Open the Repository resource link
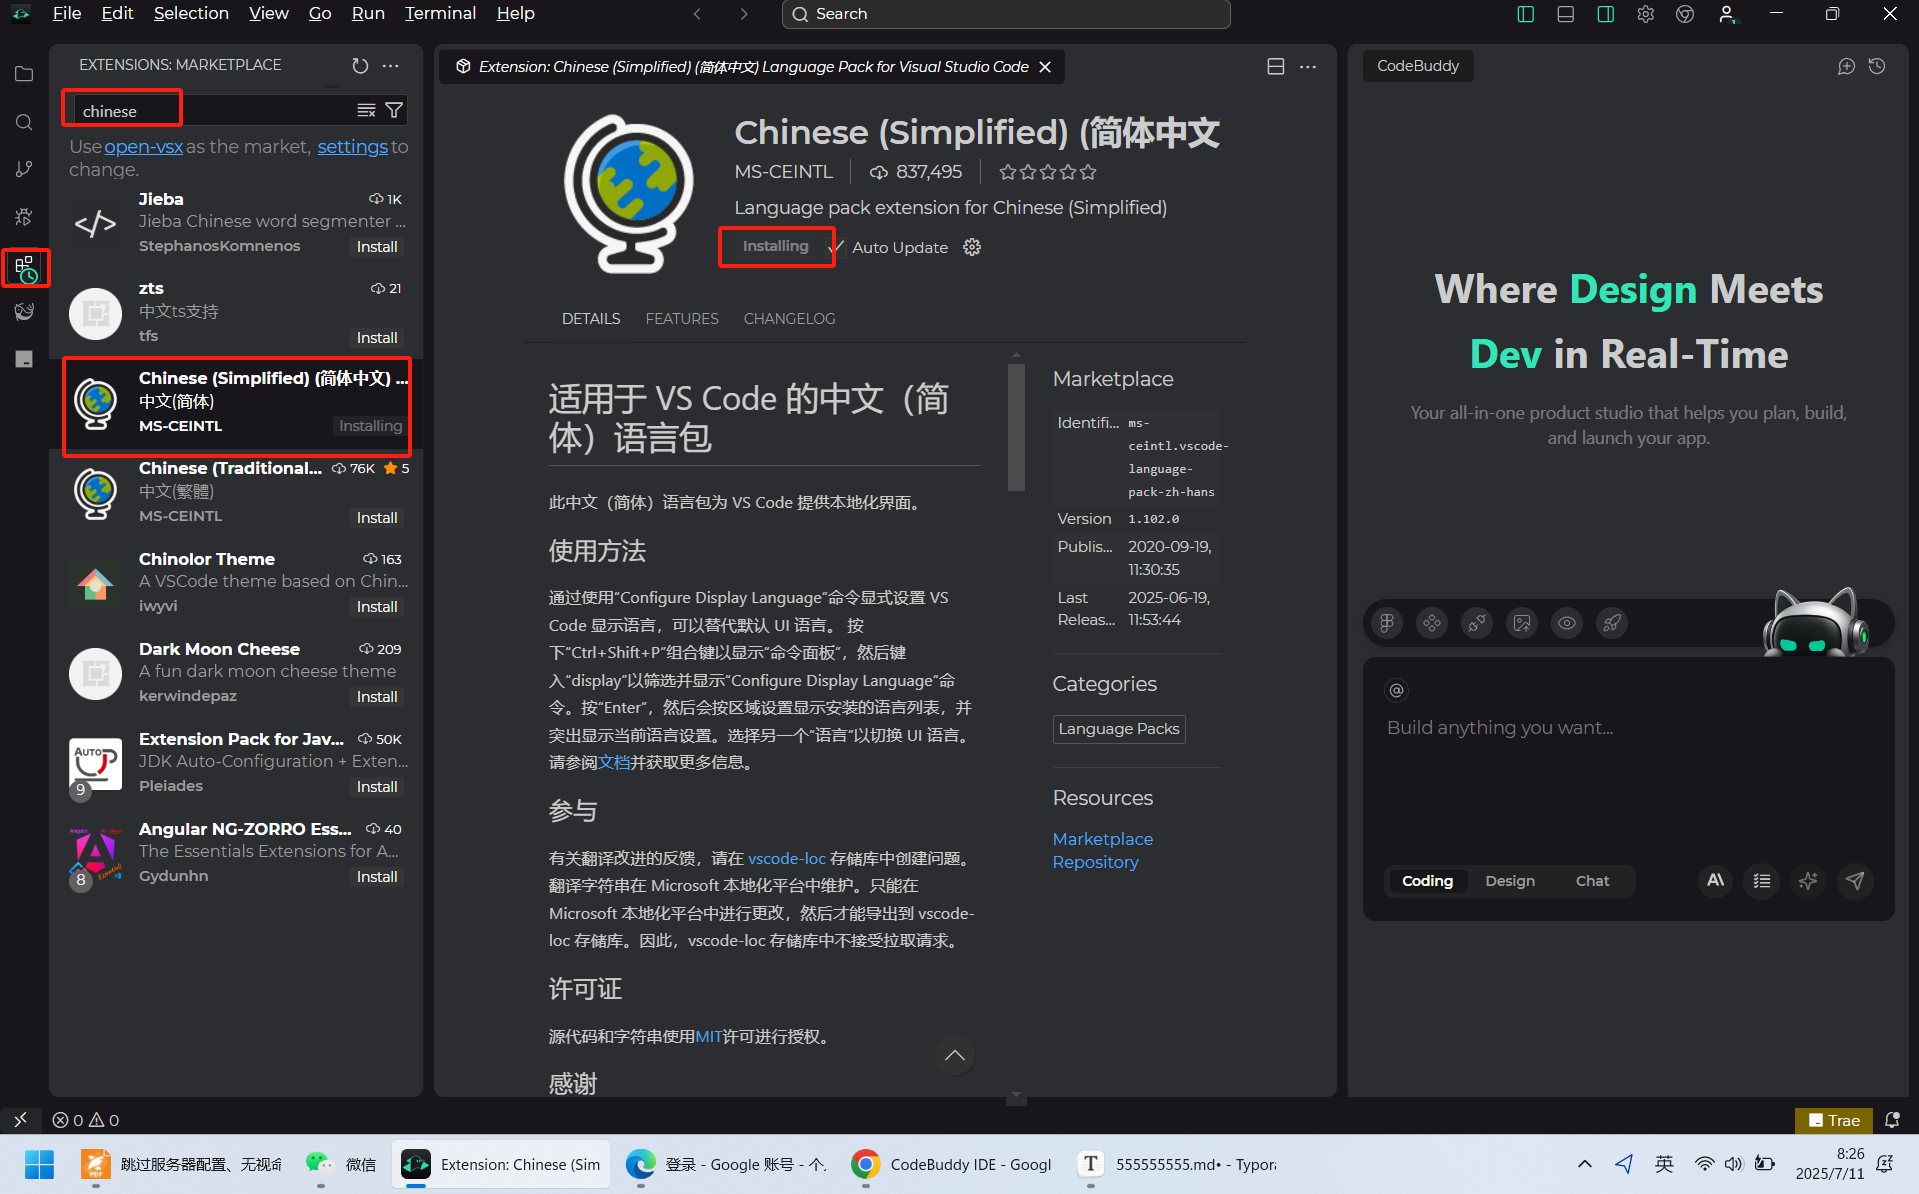Viewport: 1919px width, 1194px height. click(x=1095, y=862)
